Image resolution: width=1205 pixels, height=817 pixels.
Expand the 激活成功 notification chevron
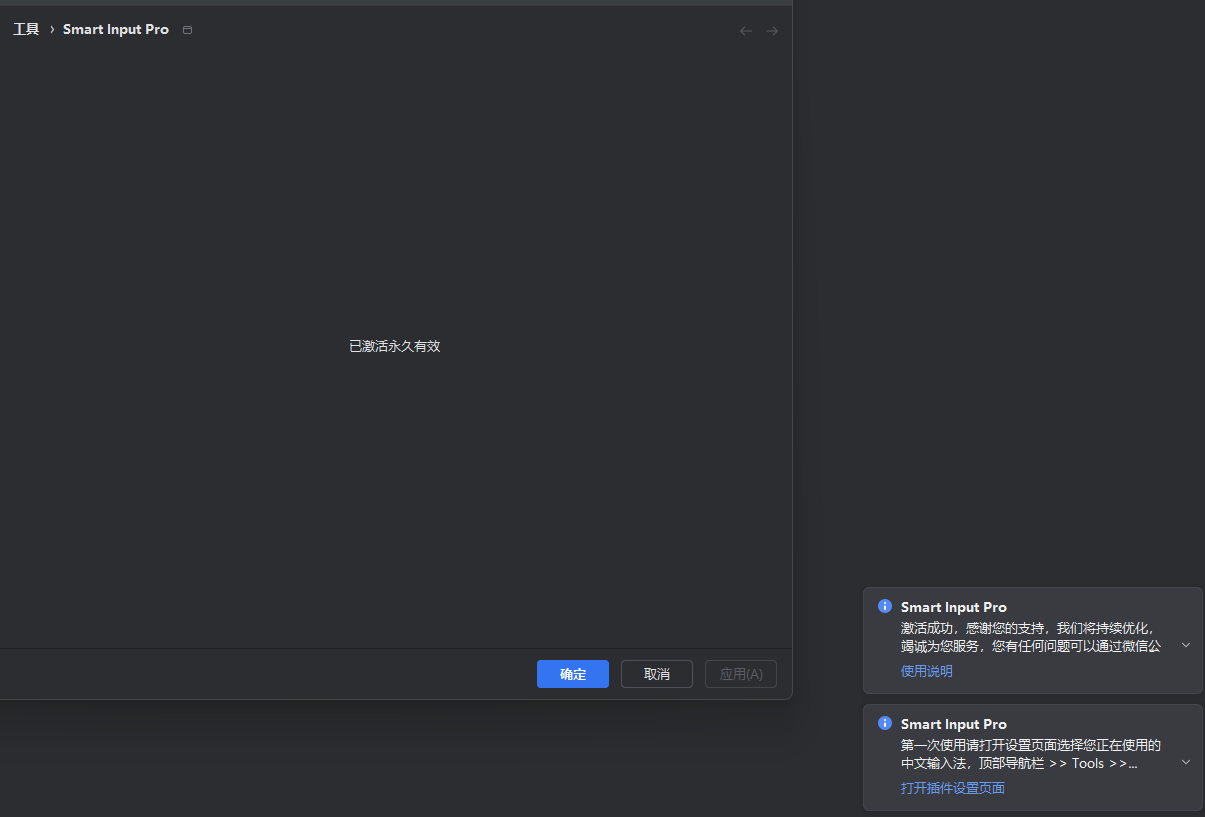[1186, 645]
